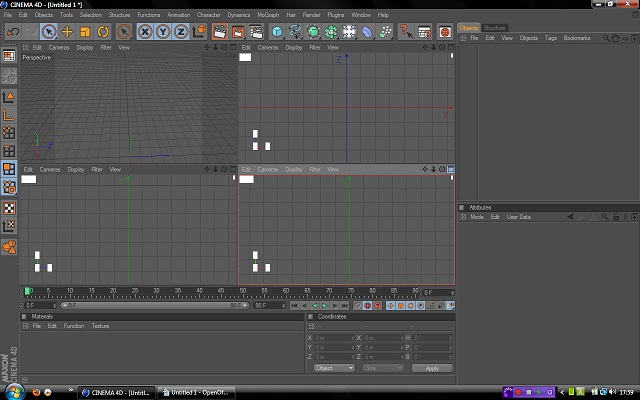Open the Windows Start button
The width and height of the screenshot is (640, 400).
coord(14,392)
